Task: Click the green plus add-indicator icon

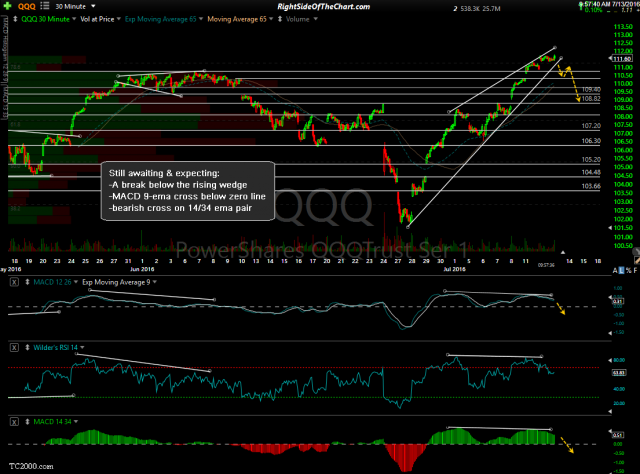Action: point(7,6)
